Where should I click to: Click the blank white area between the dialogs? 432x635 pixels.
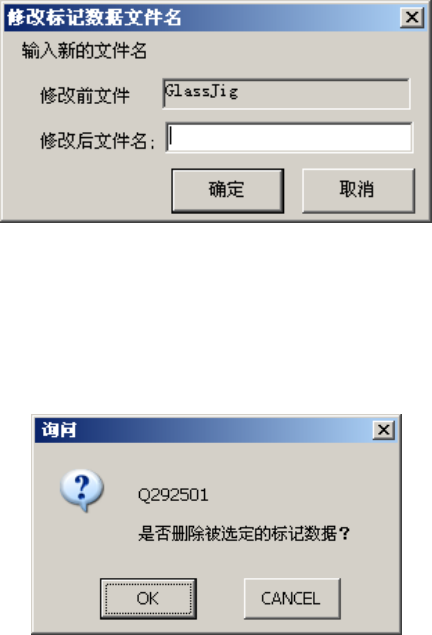[x=216, y=318]
